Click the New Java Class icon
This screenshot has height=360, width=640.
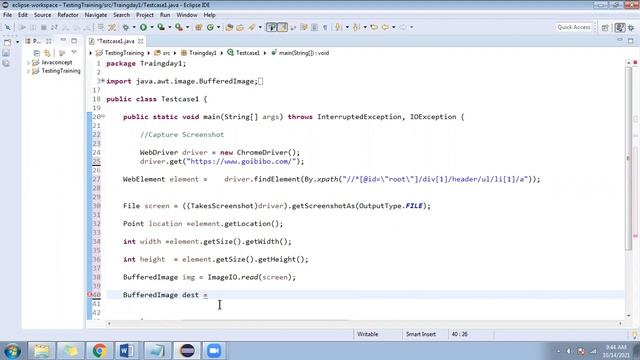pyautogui.click(x=210, y=27)
